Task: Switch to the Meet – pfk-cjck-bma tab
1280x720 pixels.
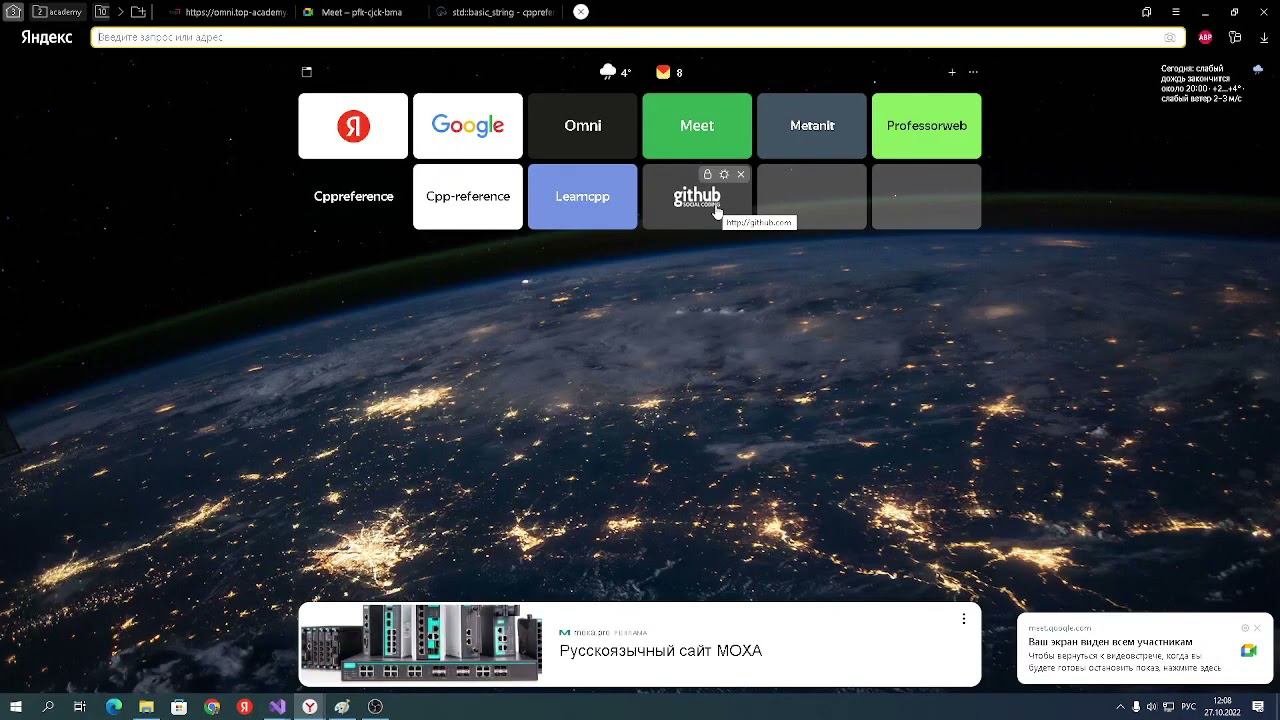Action: [361, 12]
